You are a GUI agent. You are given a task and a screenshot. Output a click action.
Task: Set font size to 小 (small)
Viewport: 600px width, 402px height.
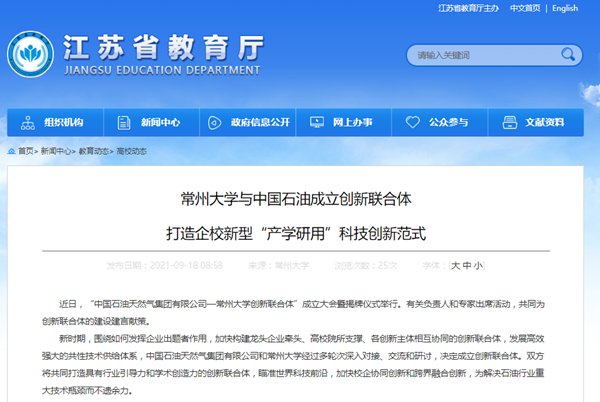[478, 265]
